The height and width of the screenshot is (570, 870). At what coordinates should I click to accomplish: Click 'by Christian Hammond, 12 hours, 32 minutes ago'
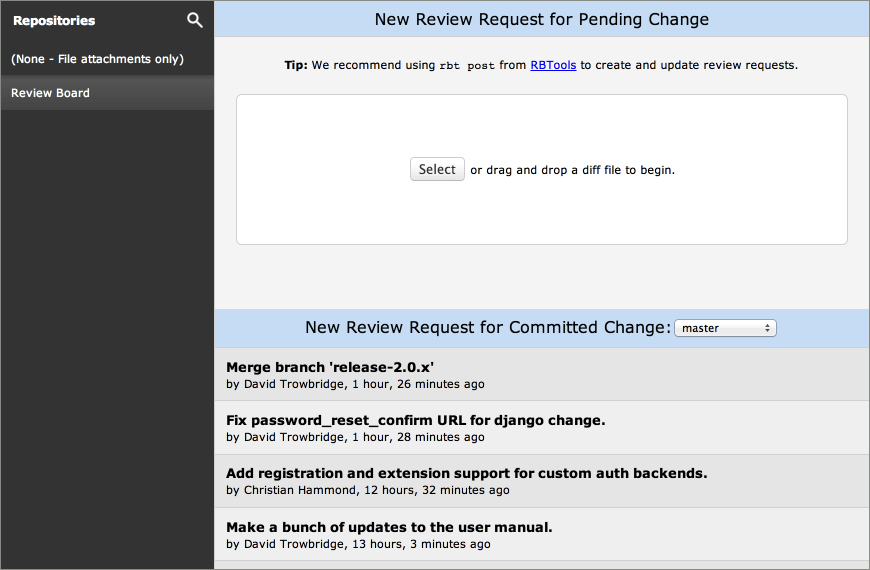click(368, 490)
